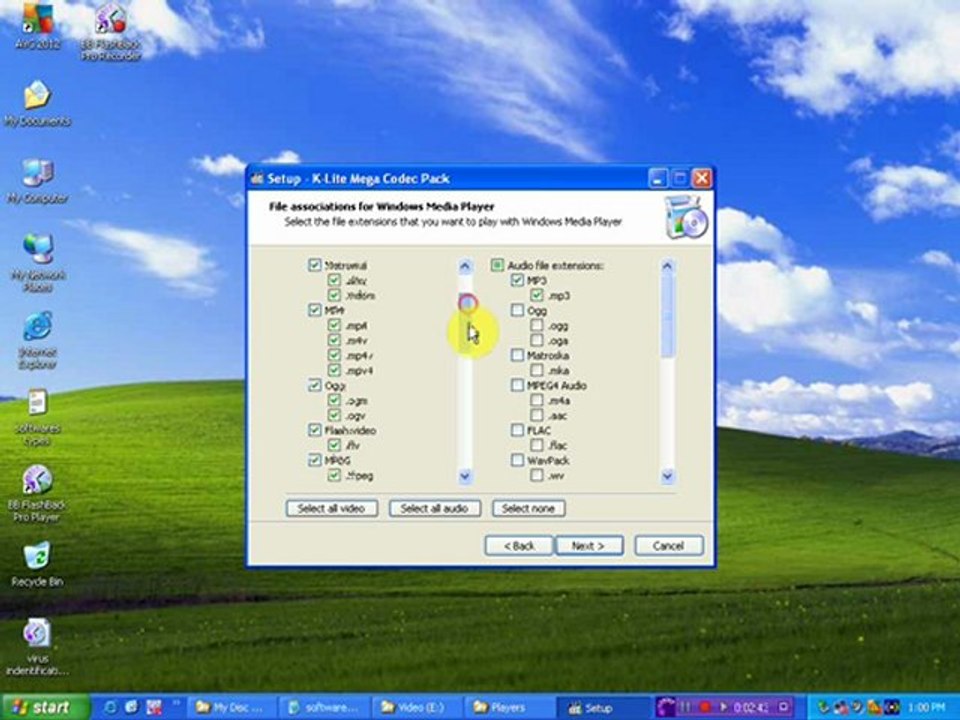The width and height of the screenshot is (960, 720).
Task: Click video list scrollbar down arrow
Action: coord(465,476)
